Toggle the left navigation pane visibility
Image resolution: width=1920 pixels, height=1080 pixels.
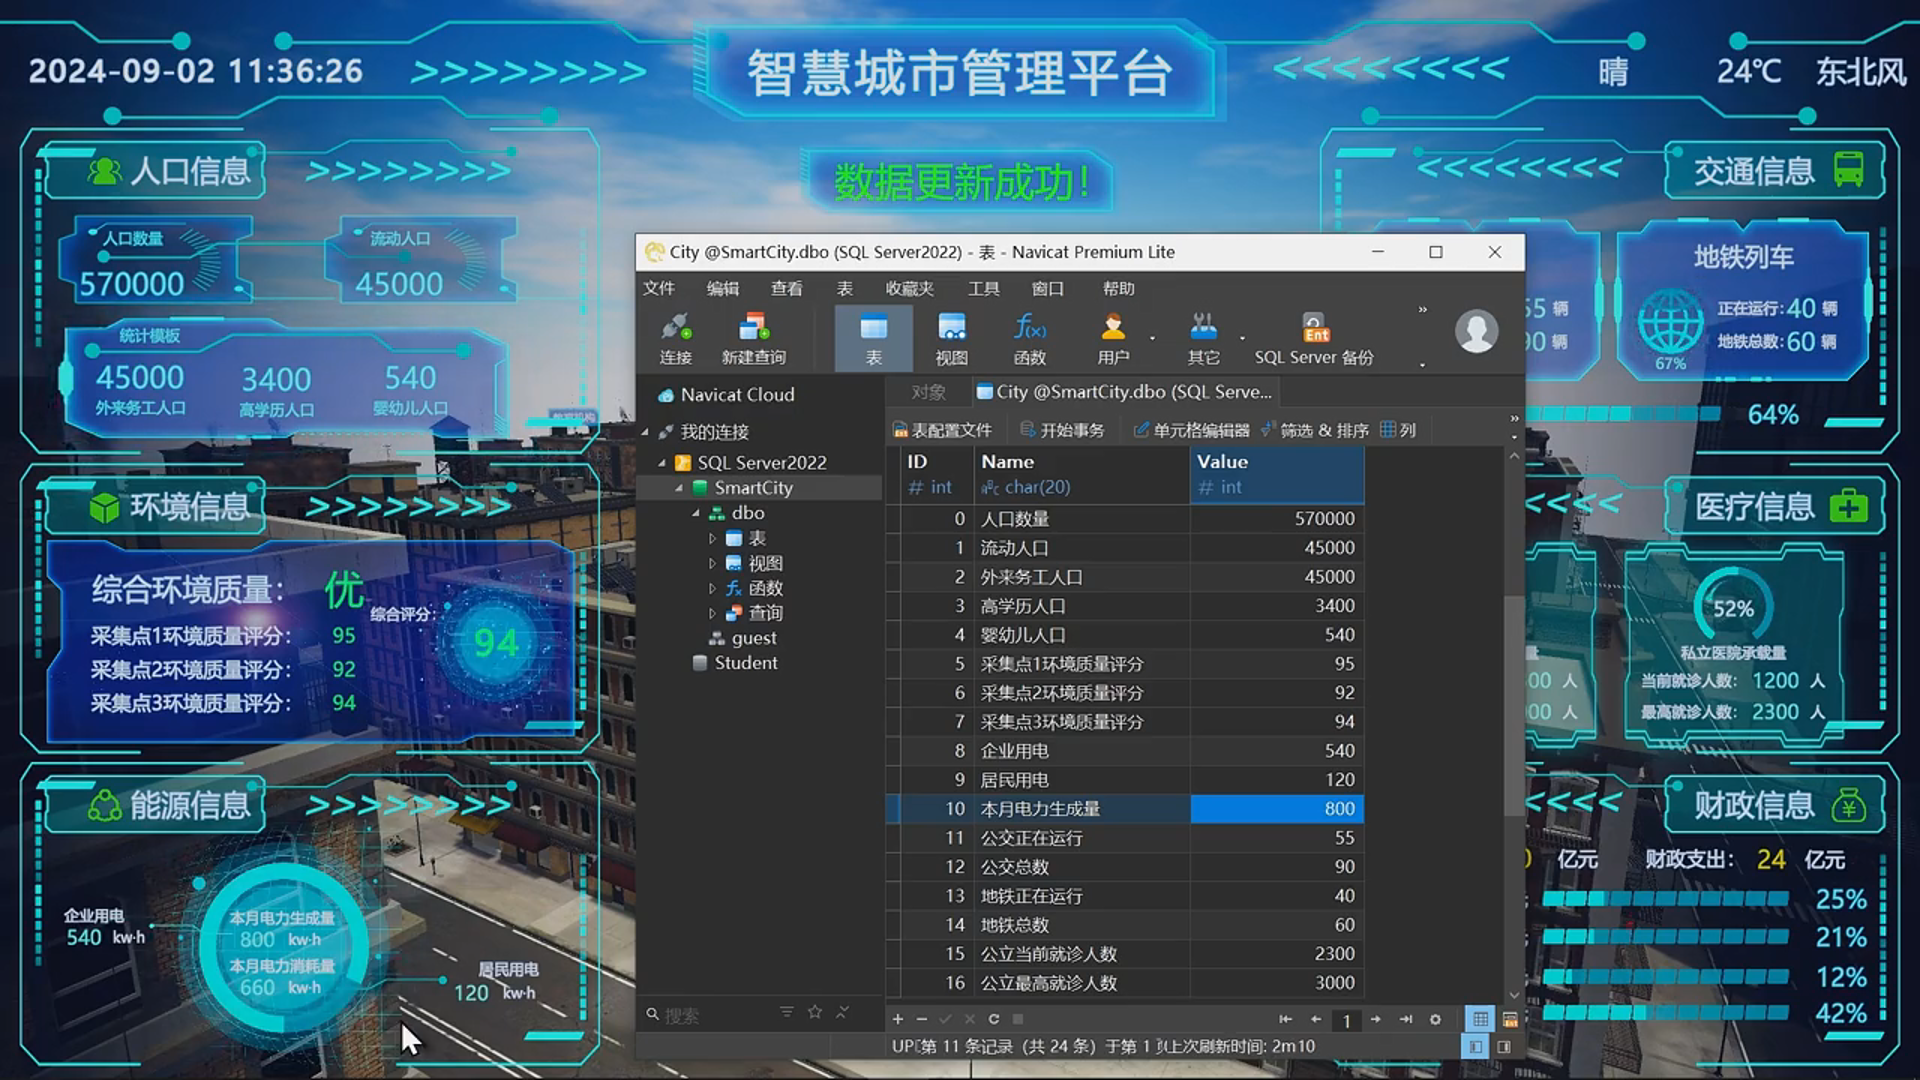(x=1474, y=1046)
